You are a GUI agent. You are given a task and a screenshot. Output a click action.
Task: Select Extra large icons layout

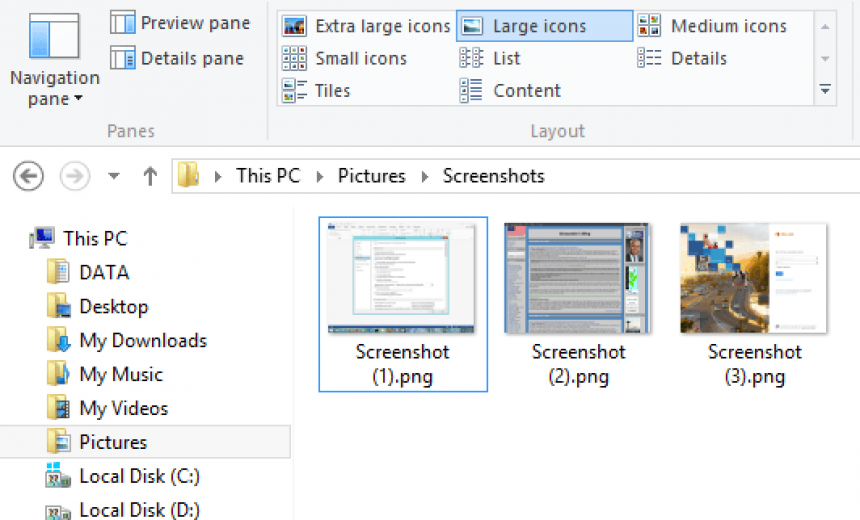(x=366, y=26)
